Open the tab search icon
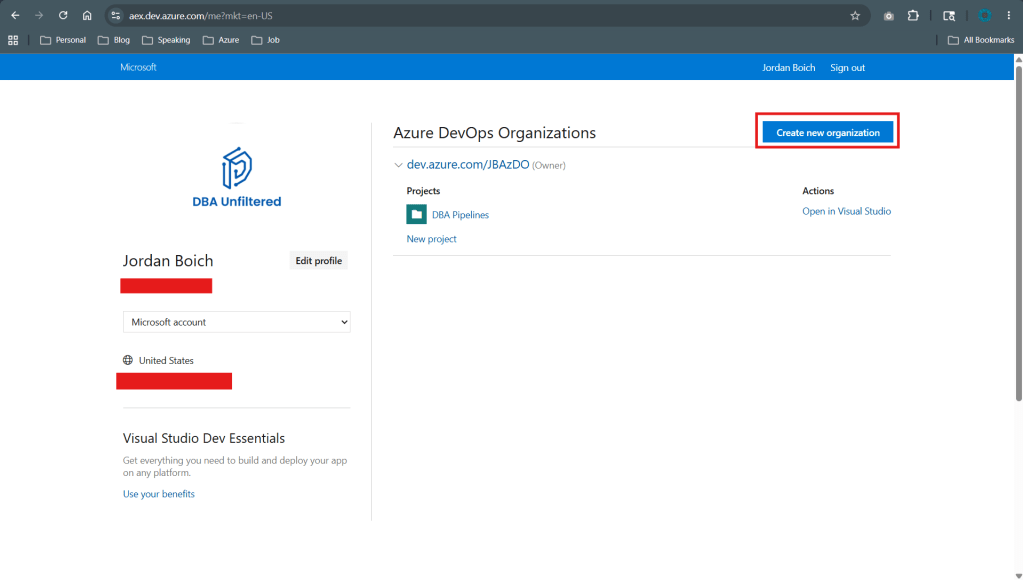The width and height of the screenshot is (1023, 580). pyautogui.click(x=949, y=16)
